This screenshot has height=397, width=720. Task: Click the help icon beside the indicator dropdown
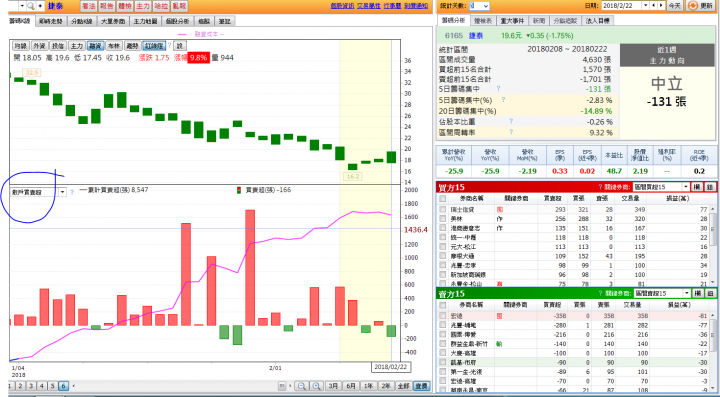(x=72, y=193)
